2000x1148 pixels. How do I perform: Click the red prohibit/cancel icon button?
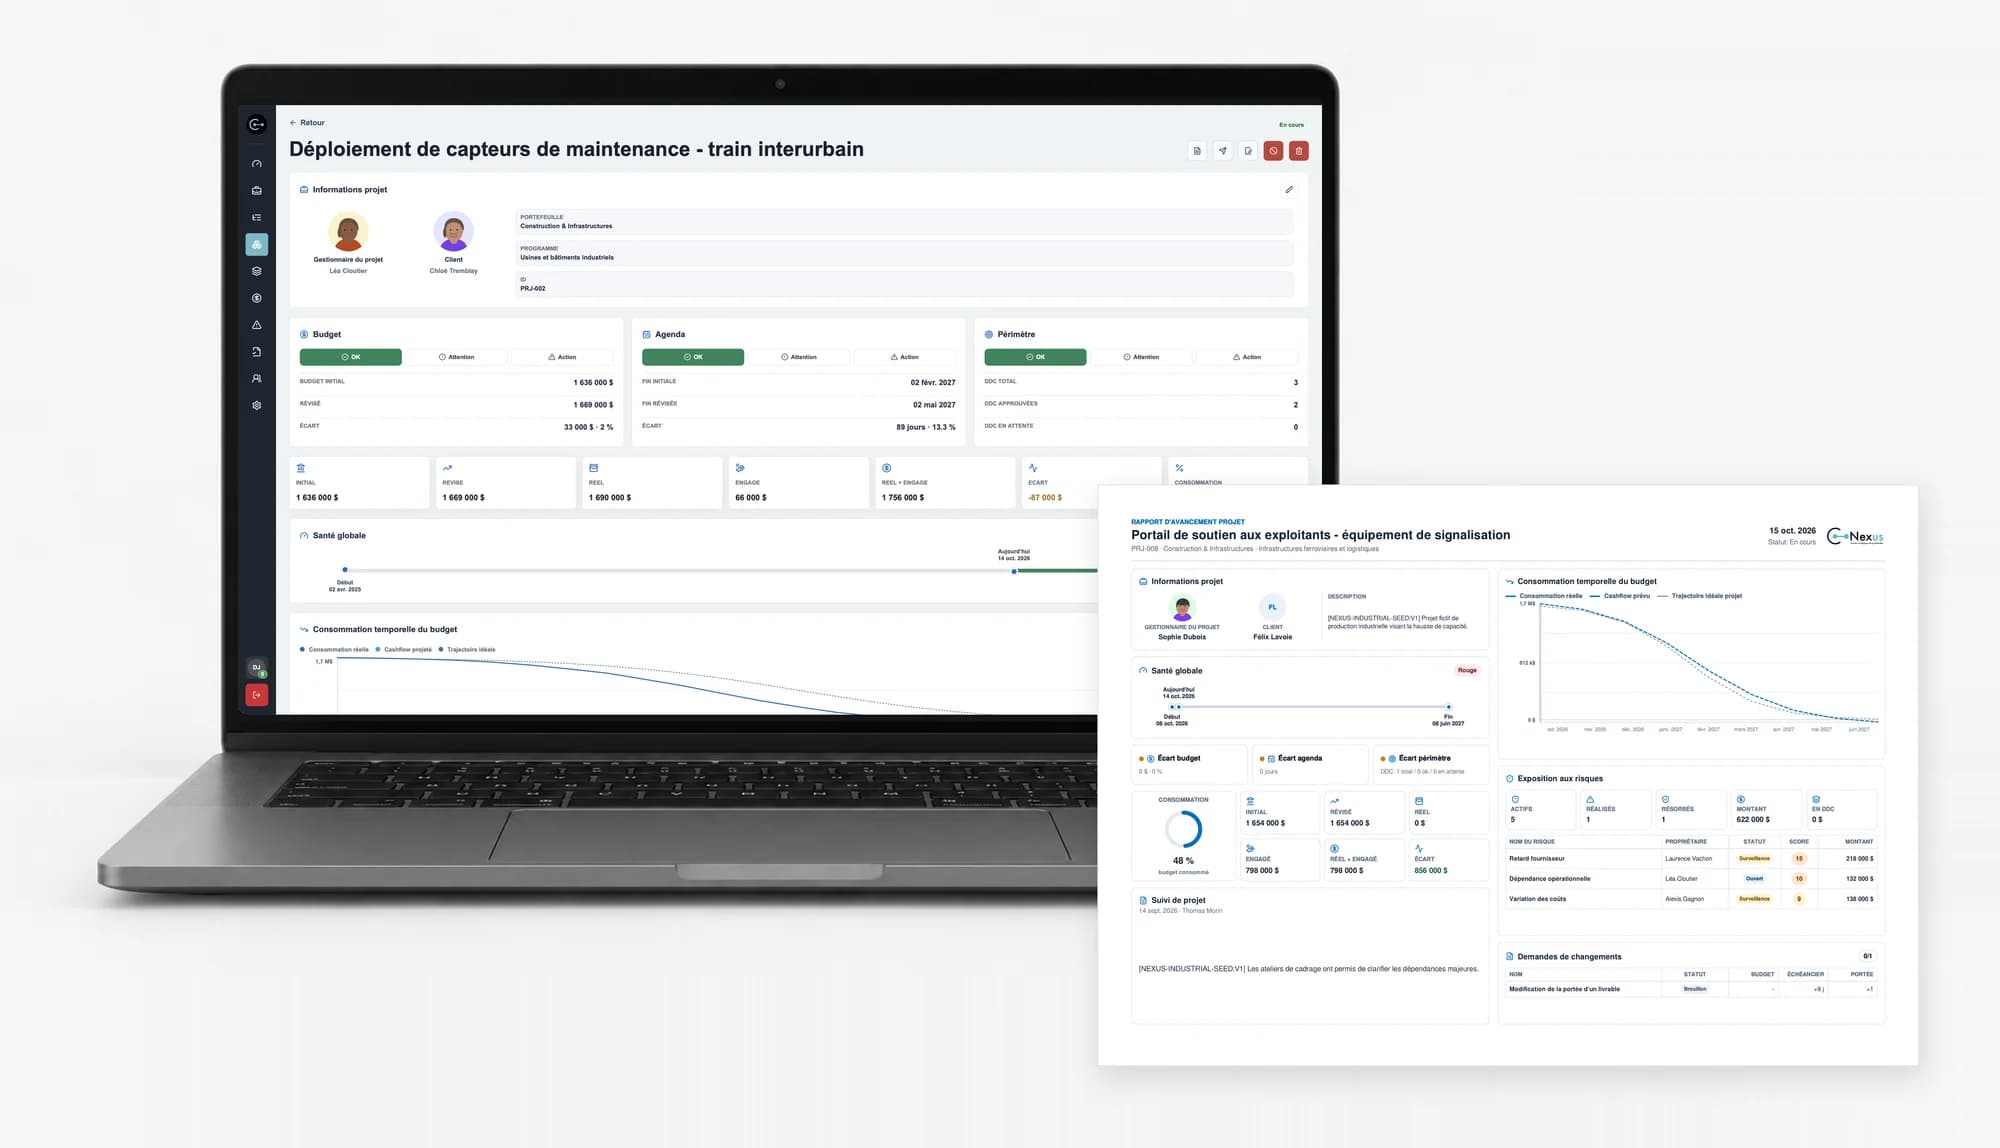click(x=1273, y=151)
